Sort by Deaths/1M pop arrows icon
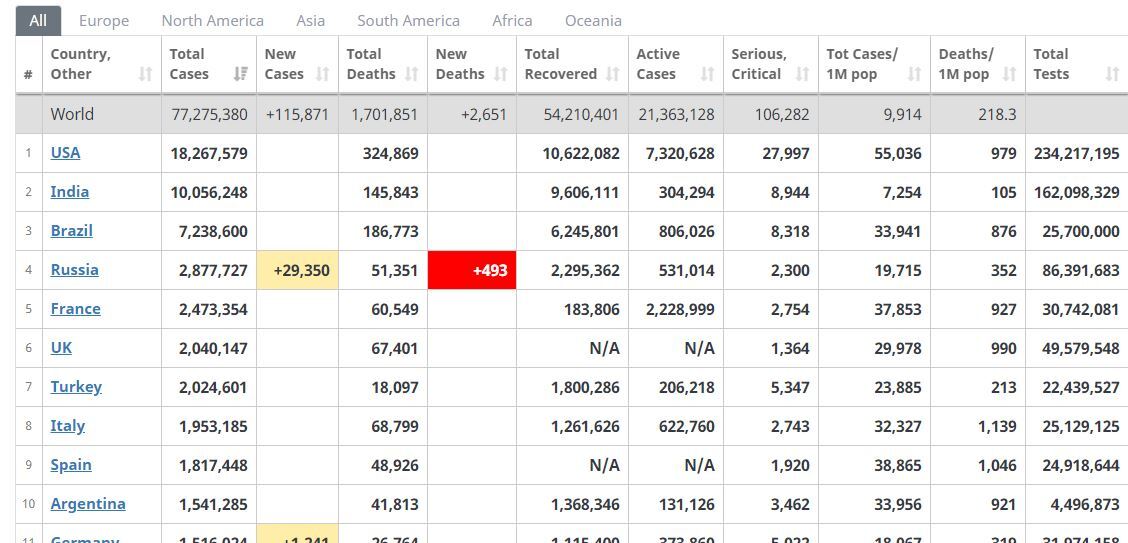 pyautogui.click(x=1009, y=74)
